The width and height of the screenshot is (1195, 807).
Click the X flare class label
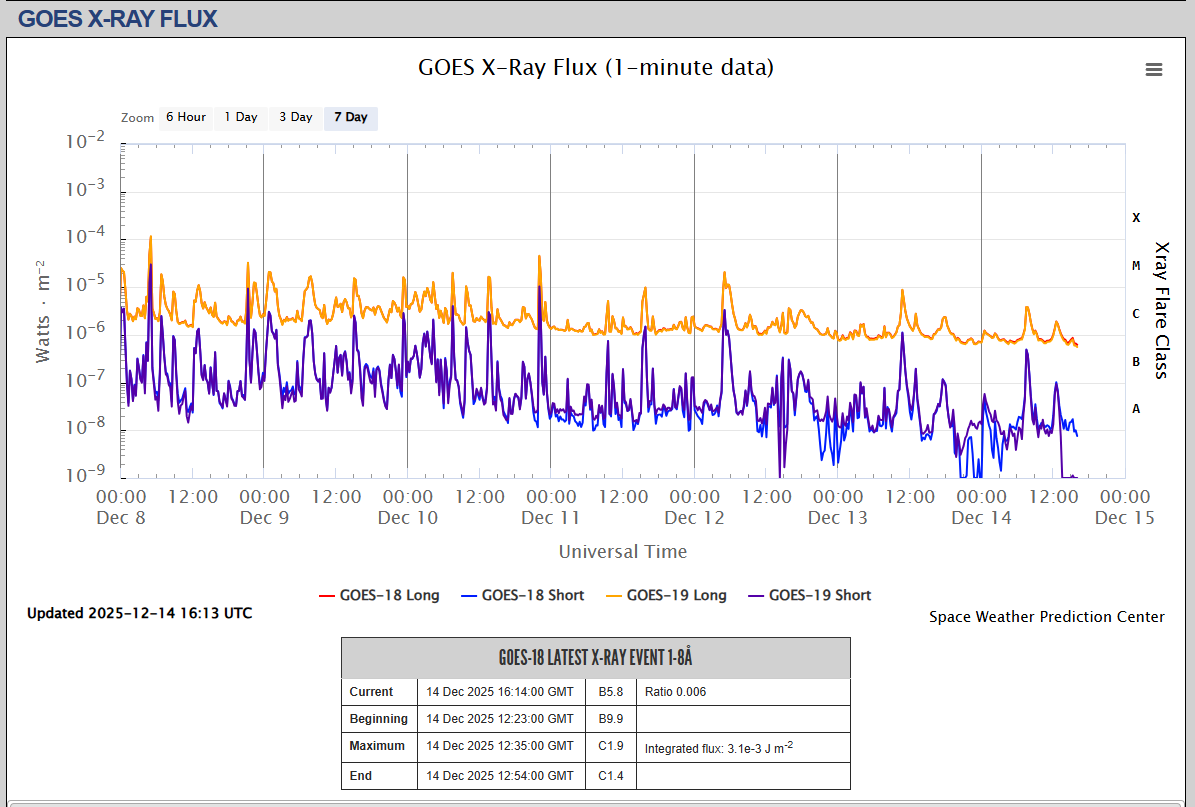tap(1136, 218)
